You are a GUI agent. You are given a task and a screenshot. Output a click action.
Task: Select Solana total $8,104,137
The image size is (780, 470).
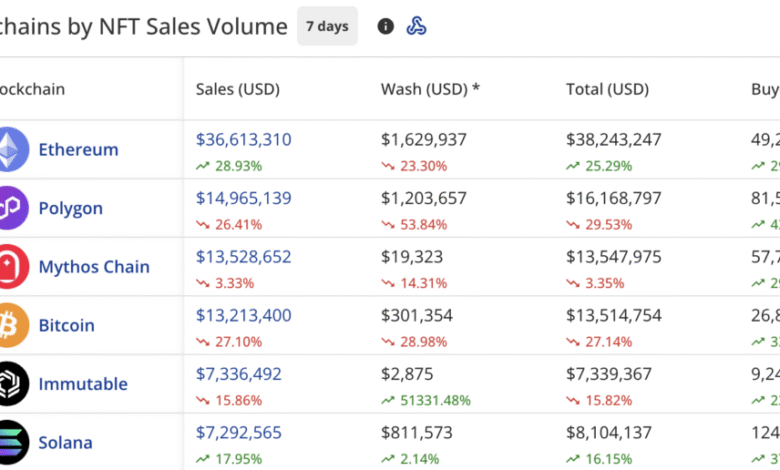[609, 433]
